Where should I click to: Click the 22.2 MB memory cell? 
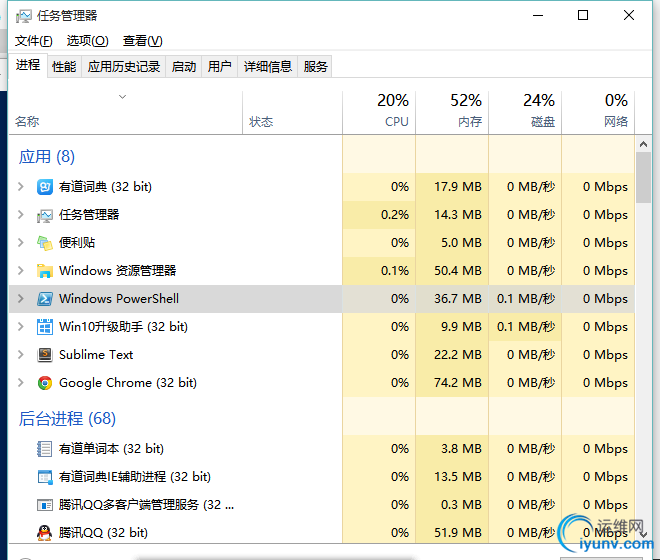[x=452, y=355]
